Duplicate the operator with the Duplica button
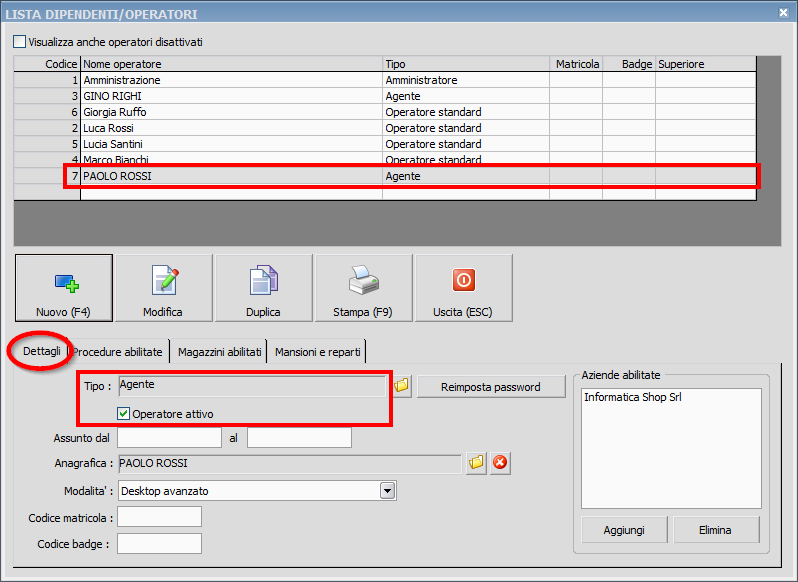 263,288
